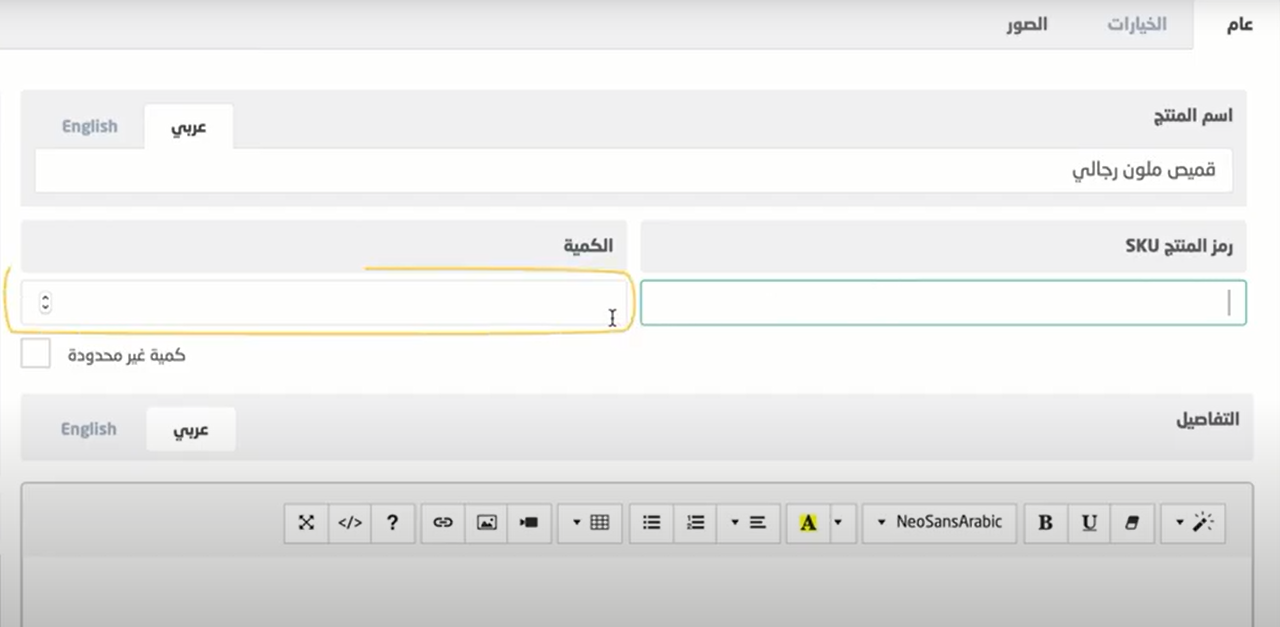Apply unordered bullet list formatting
1280x627 pixels.
[652, 522]
